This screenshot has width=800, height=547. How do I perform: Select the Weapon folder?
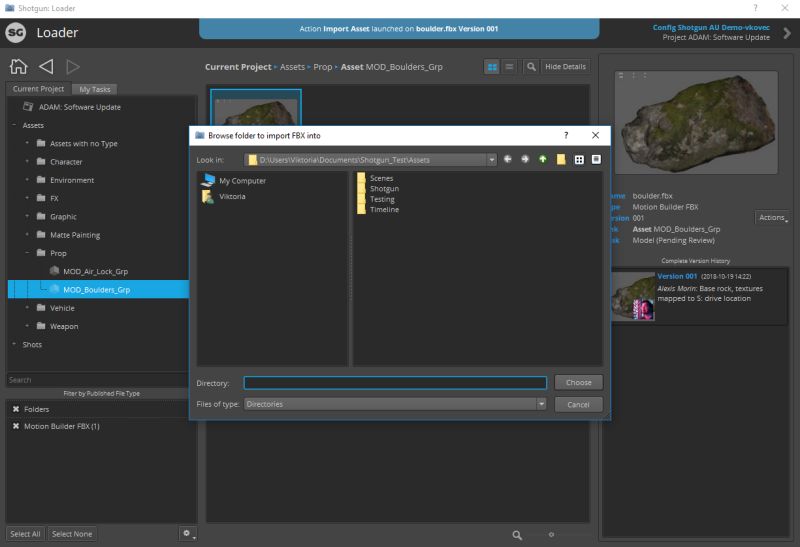coord(64,327)
